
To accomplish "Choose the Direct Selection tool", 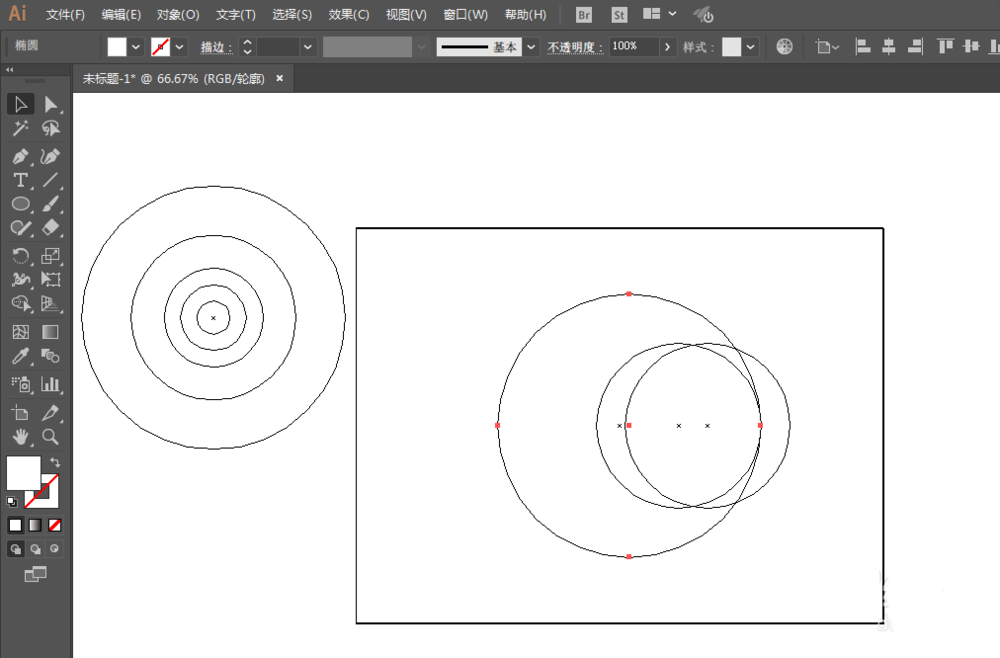I will tap(50, 105).
